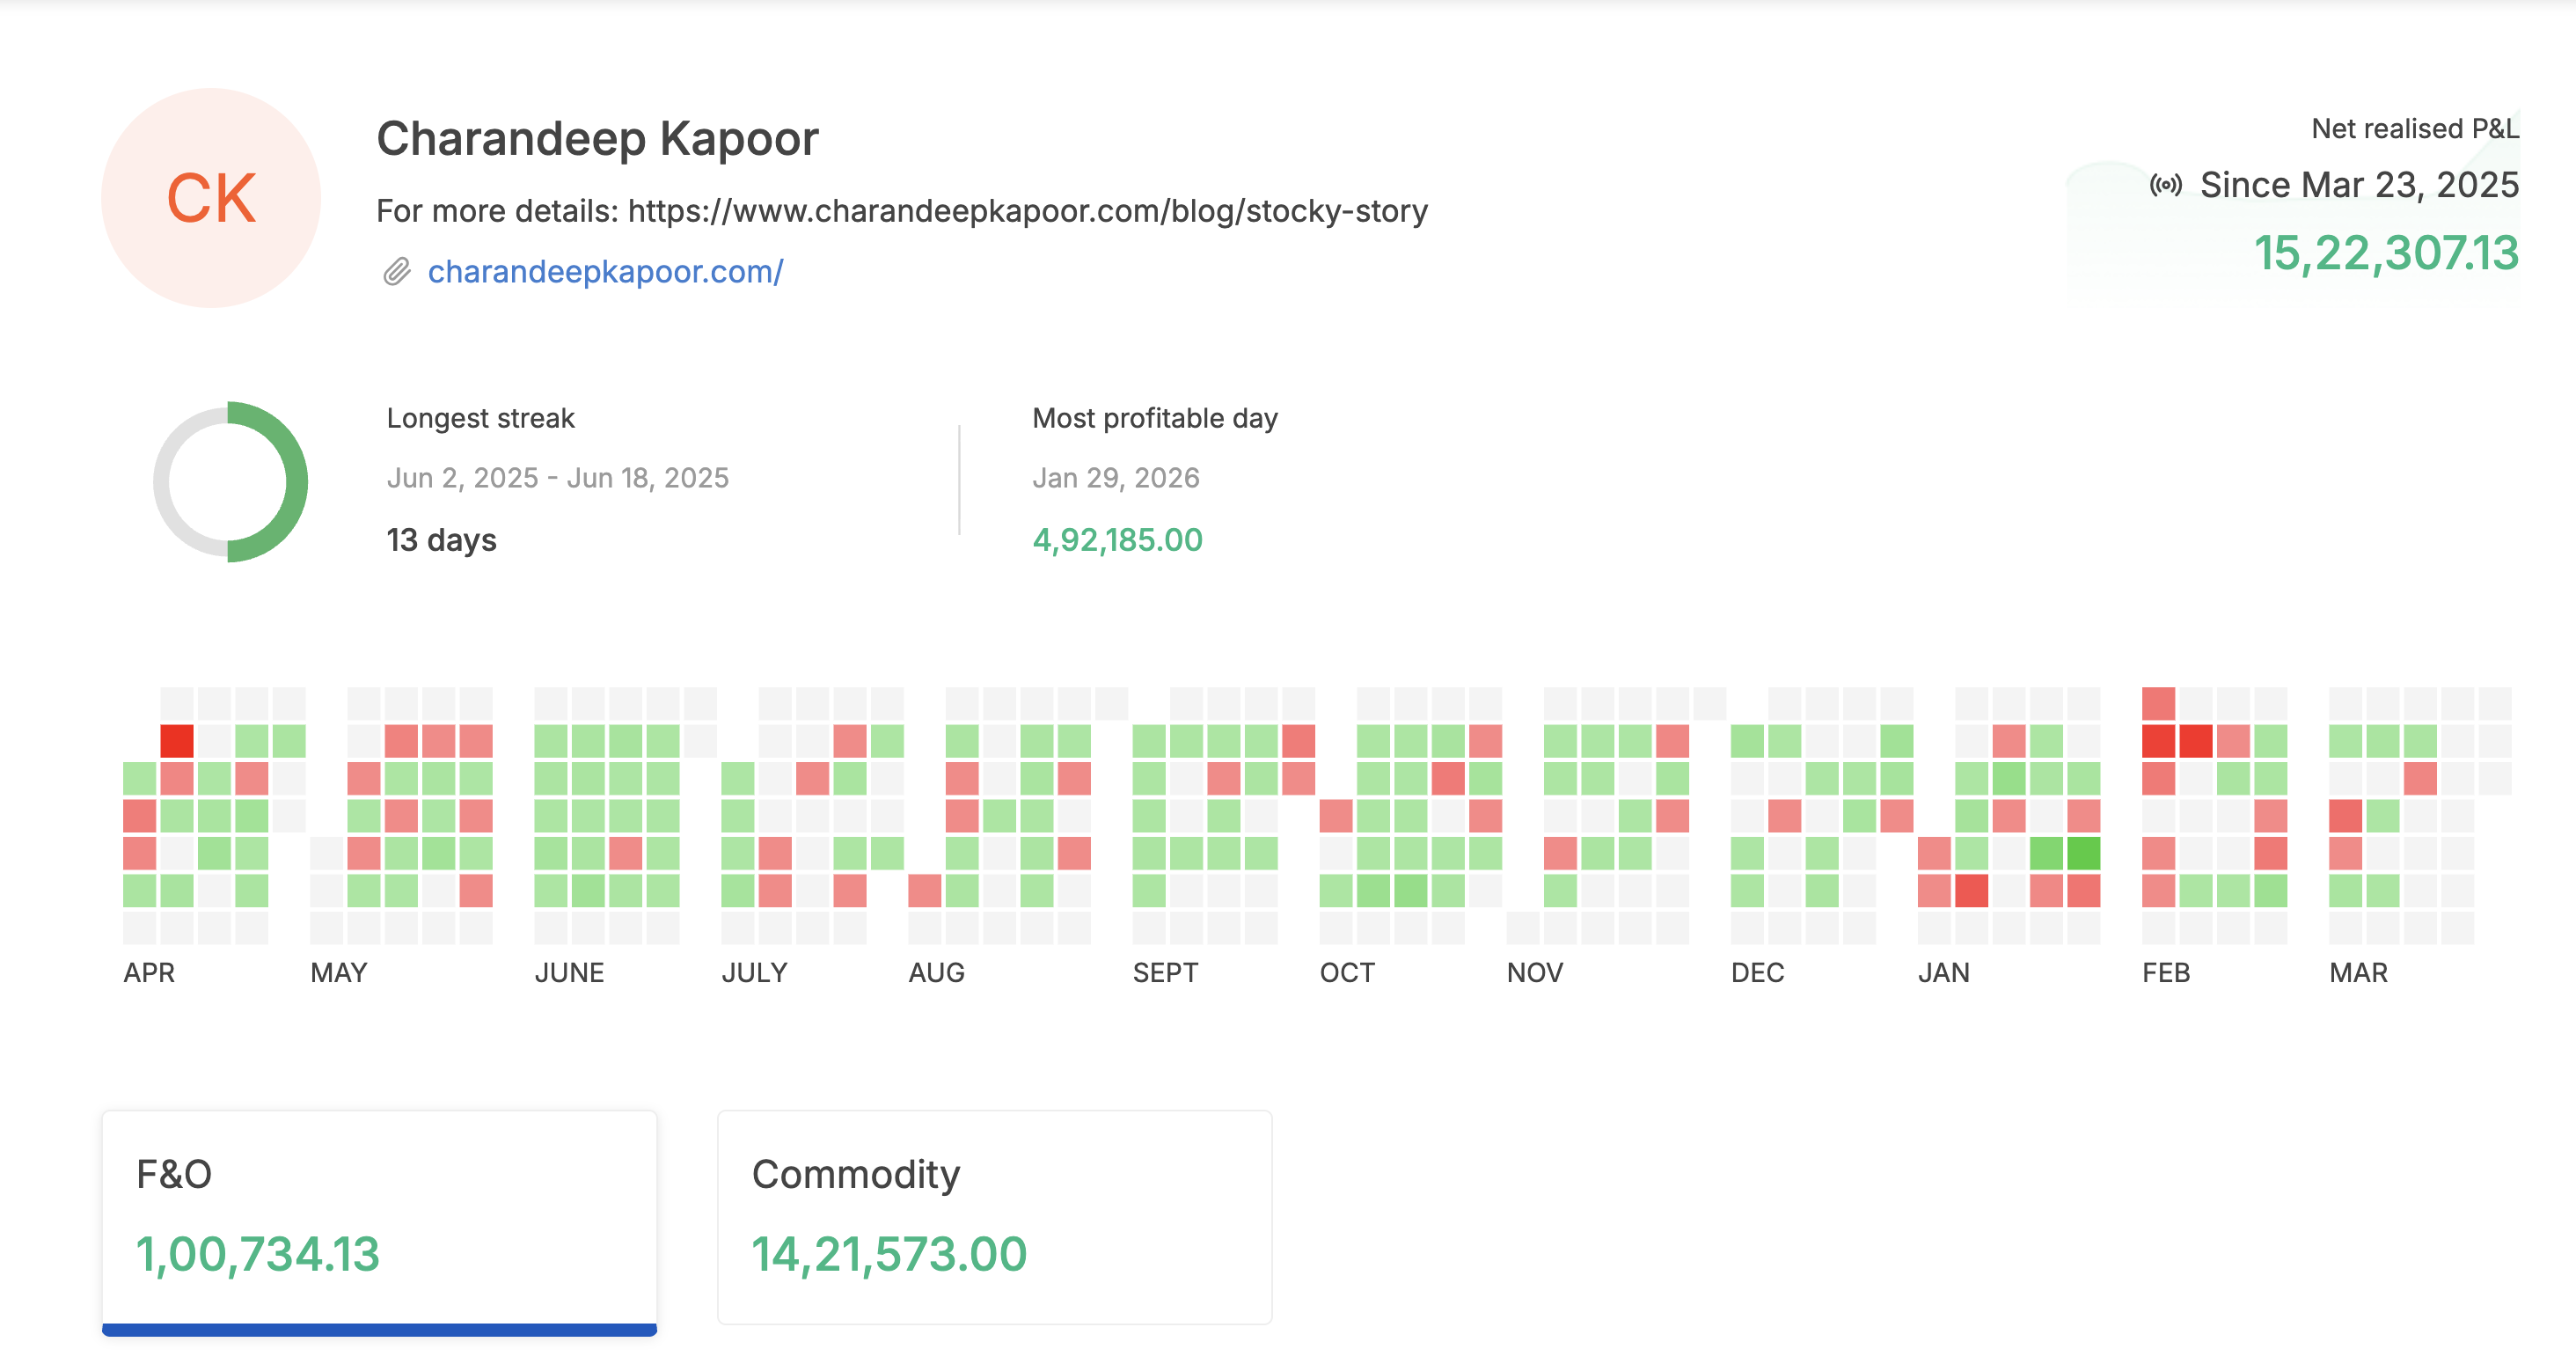The height and width of the screenshot is (1364, 2576).
Task: Click the APR month label
Action: point(149,972)
